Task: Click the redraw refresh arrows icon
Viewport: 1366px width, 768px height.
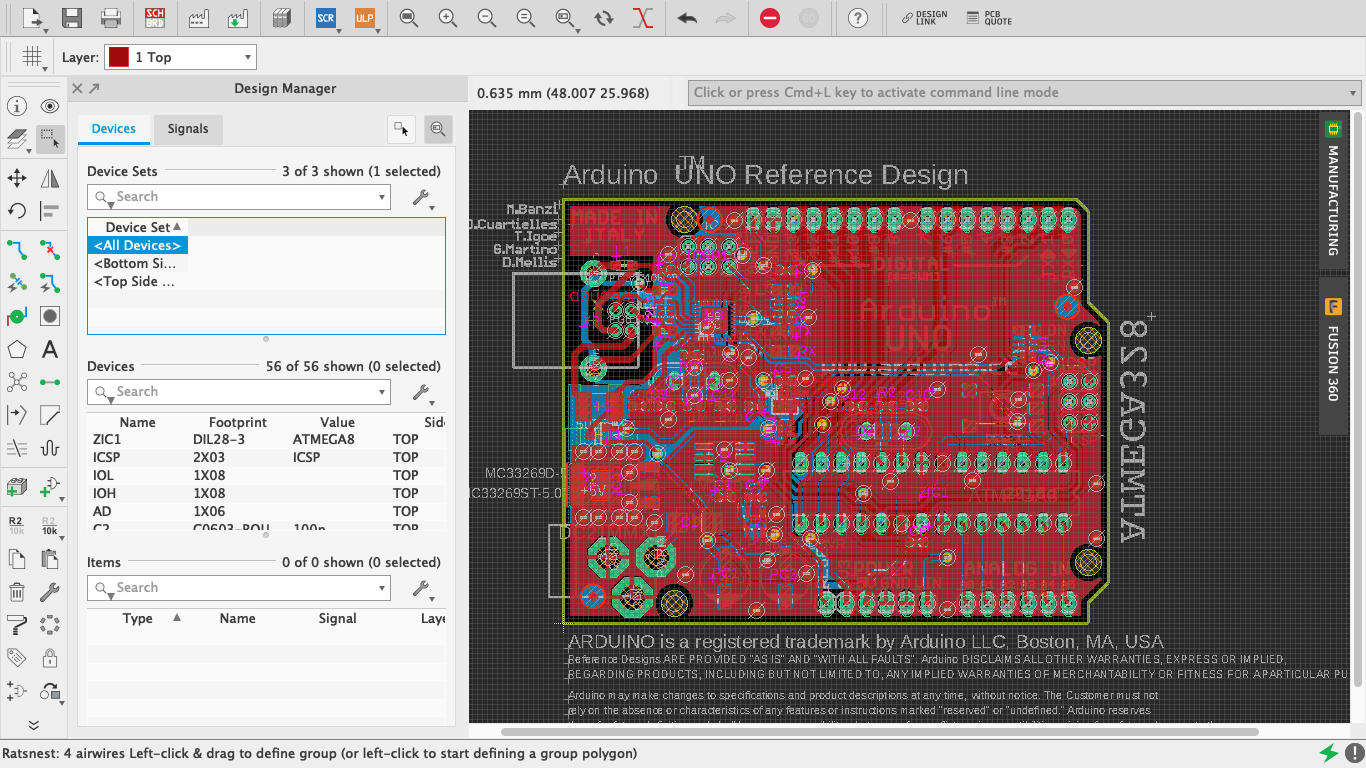Action: click(x=604, y=18)
